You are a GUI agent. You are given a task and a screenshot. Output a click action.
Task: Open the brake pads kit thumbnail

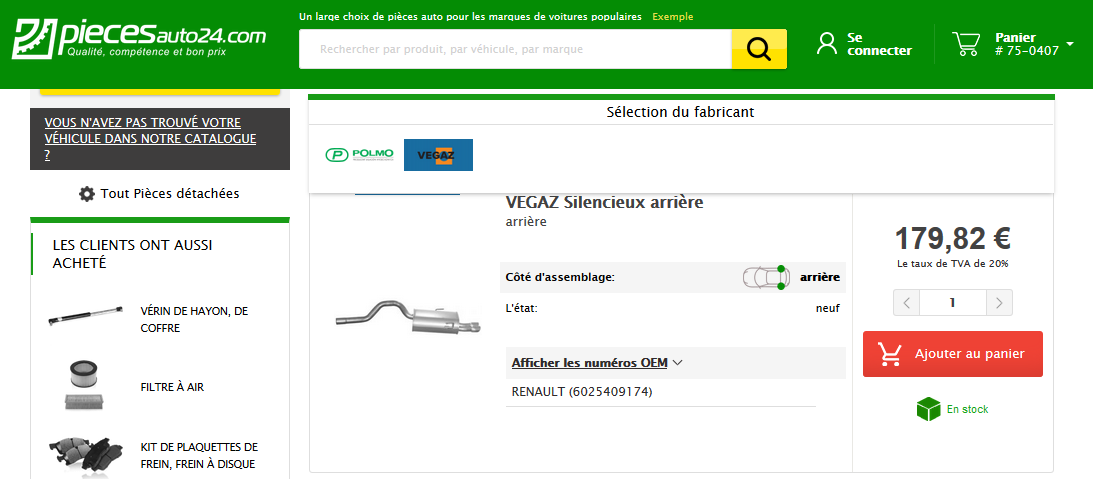pyautogui.click(x=86, y=455)
